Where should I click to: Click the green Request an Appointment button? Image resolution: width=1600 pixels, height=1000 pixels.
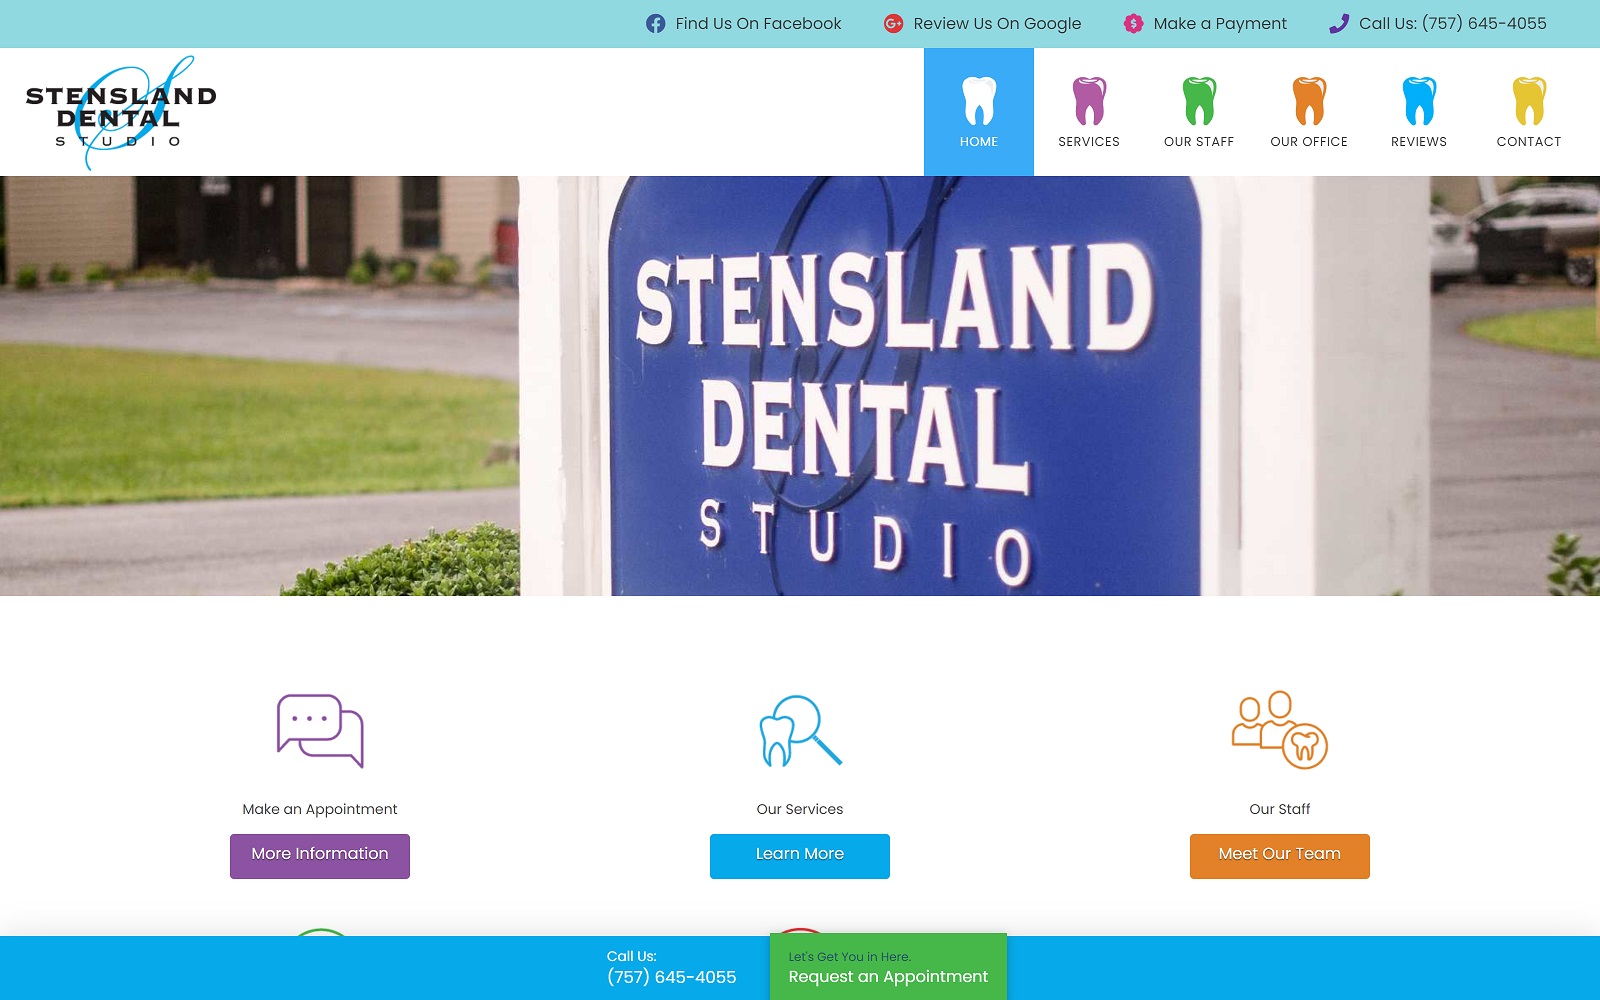888,967
